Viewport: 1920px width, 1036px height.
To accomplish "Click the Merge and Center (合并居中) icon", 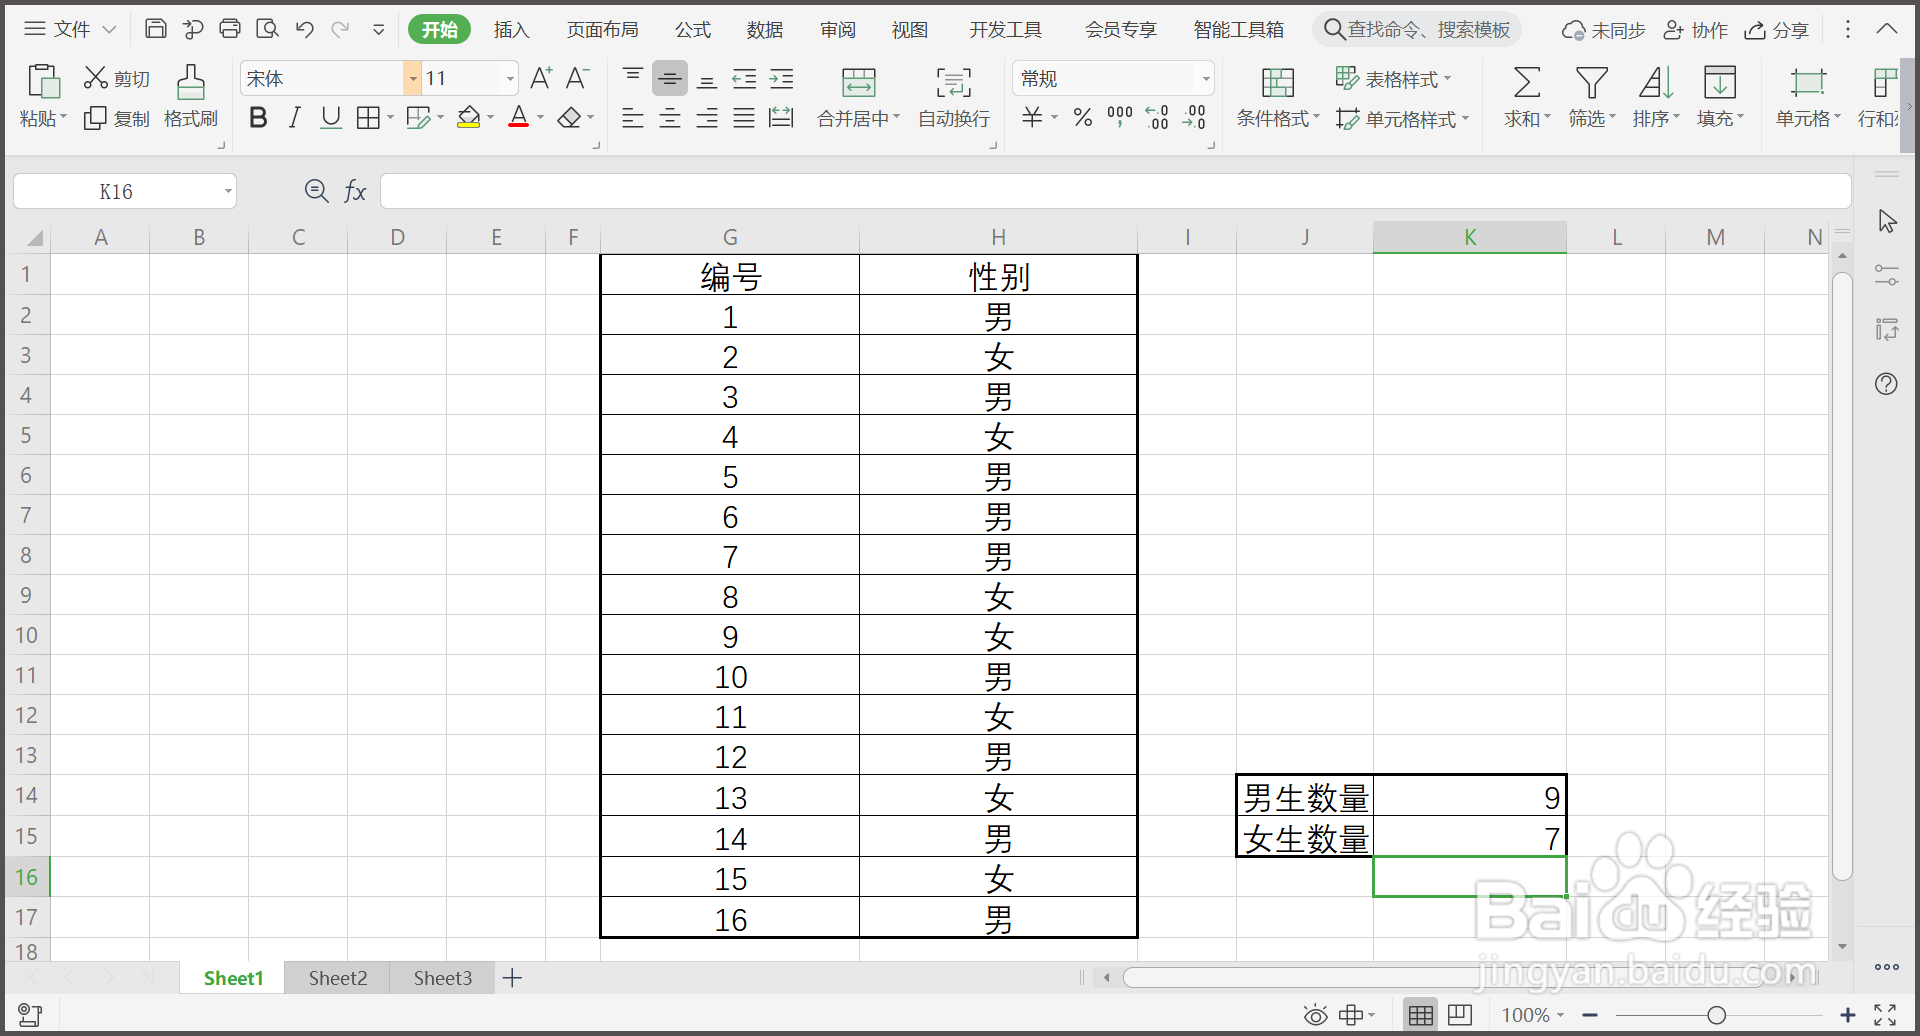I will coord(858,82).
